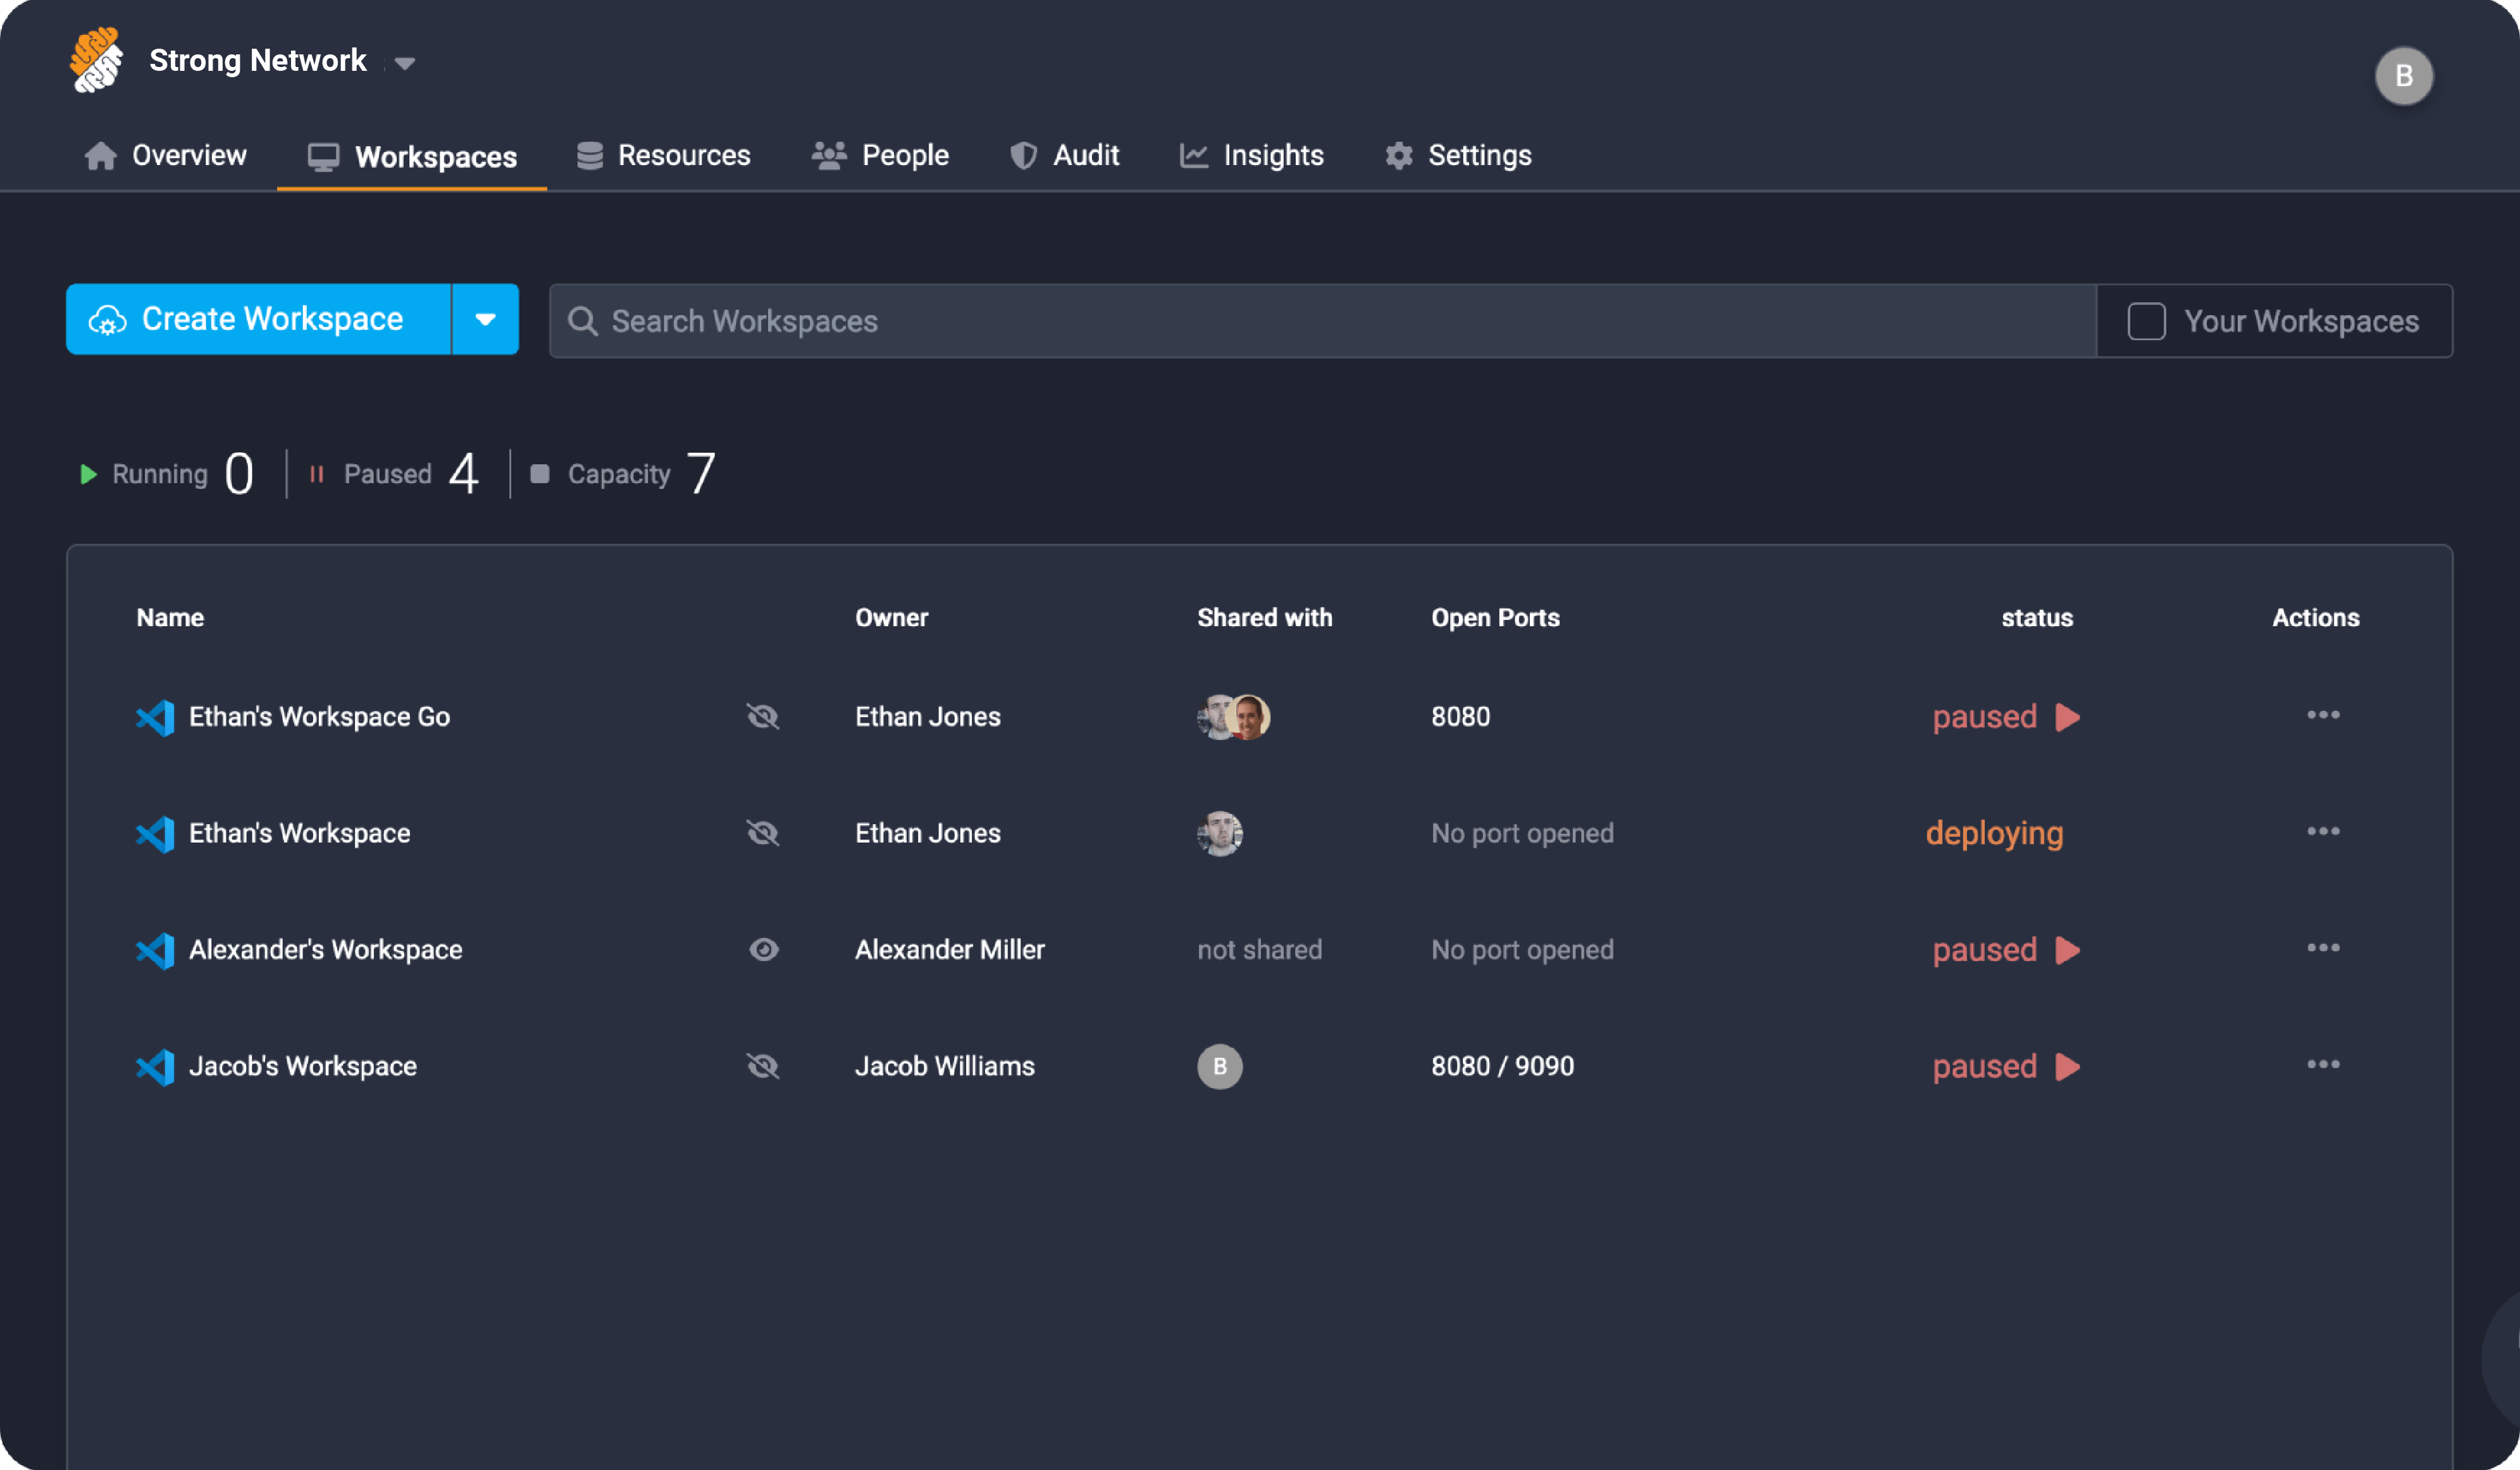The height and width of the screenshot is (1470, 2520).
Task: Expand the Strong Network organization menu
Action: coord(404,62)
